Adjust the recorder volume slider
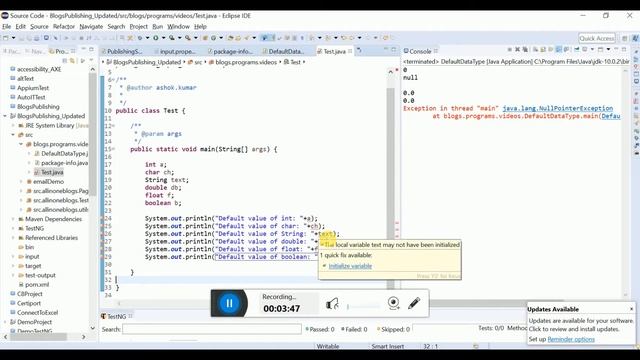 pyautogui.click(x=363, y=306)
